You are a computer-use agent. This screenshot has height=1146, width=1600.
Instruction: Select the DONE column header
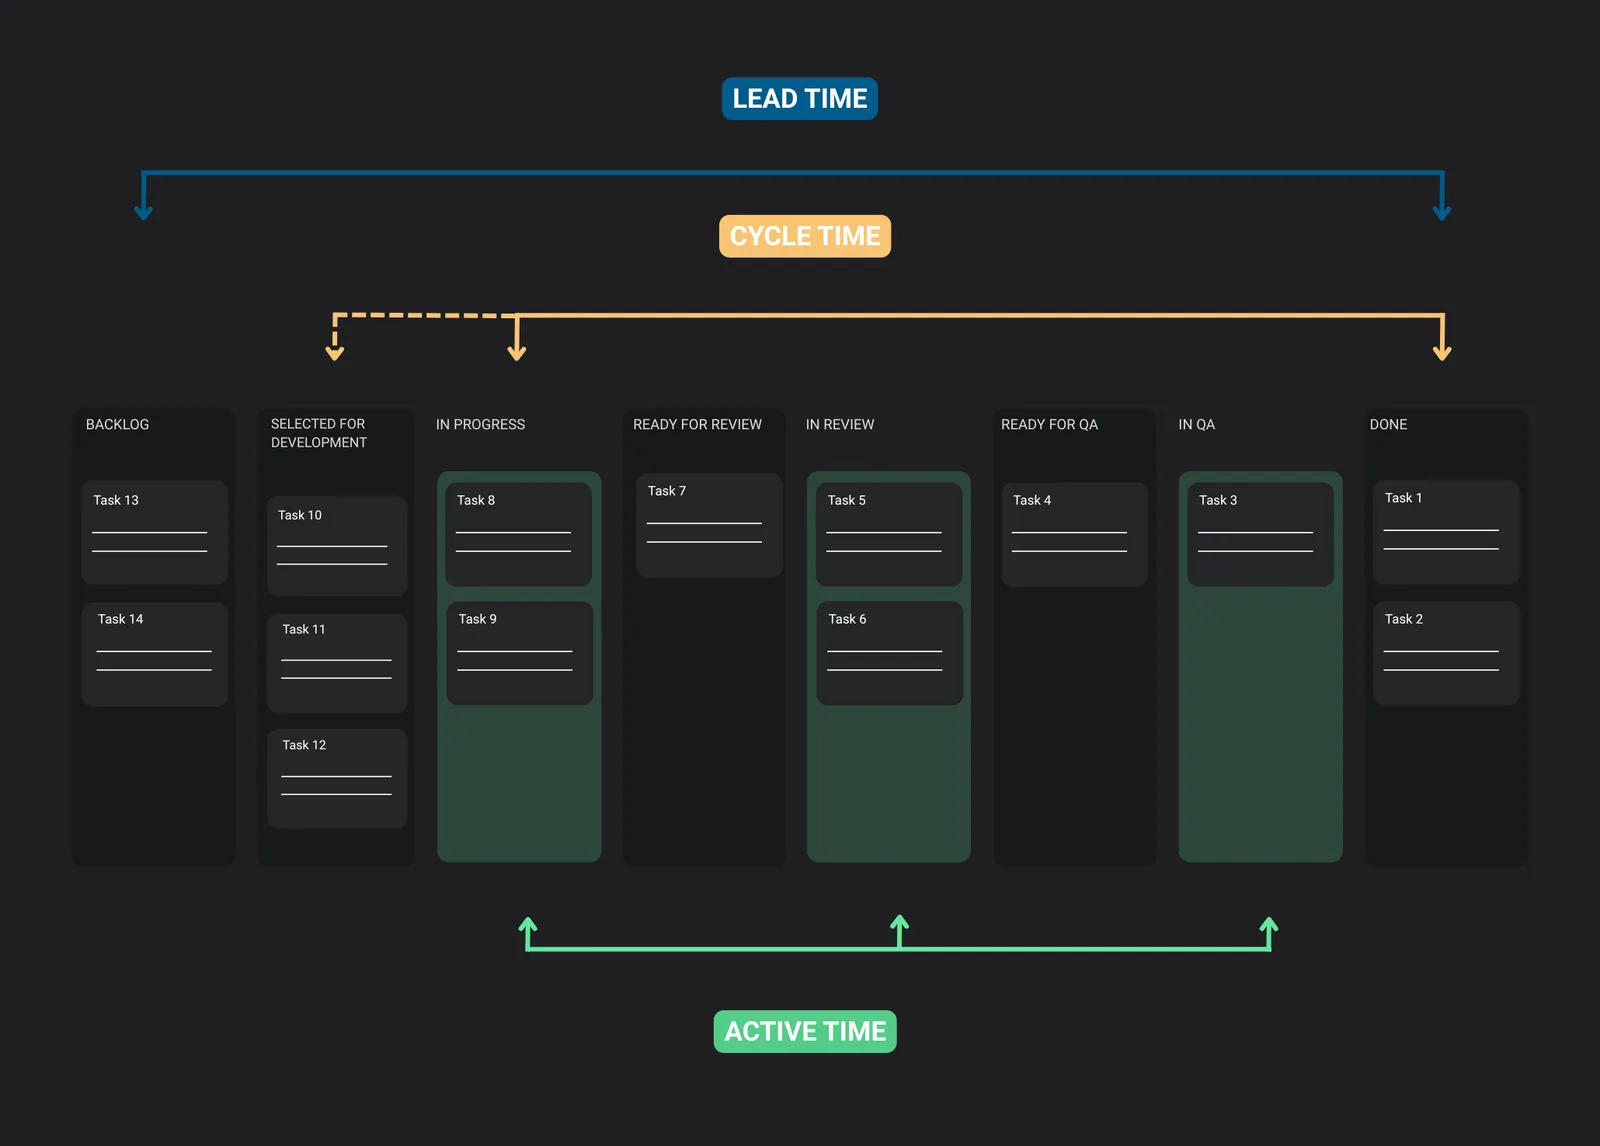pos(1388,424)
